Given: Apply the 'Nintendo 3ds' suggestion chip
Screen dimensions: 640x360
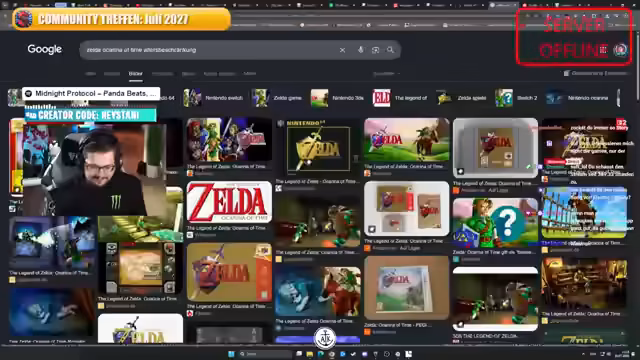Looking at the screenshot, I should 338,98.
